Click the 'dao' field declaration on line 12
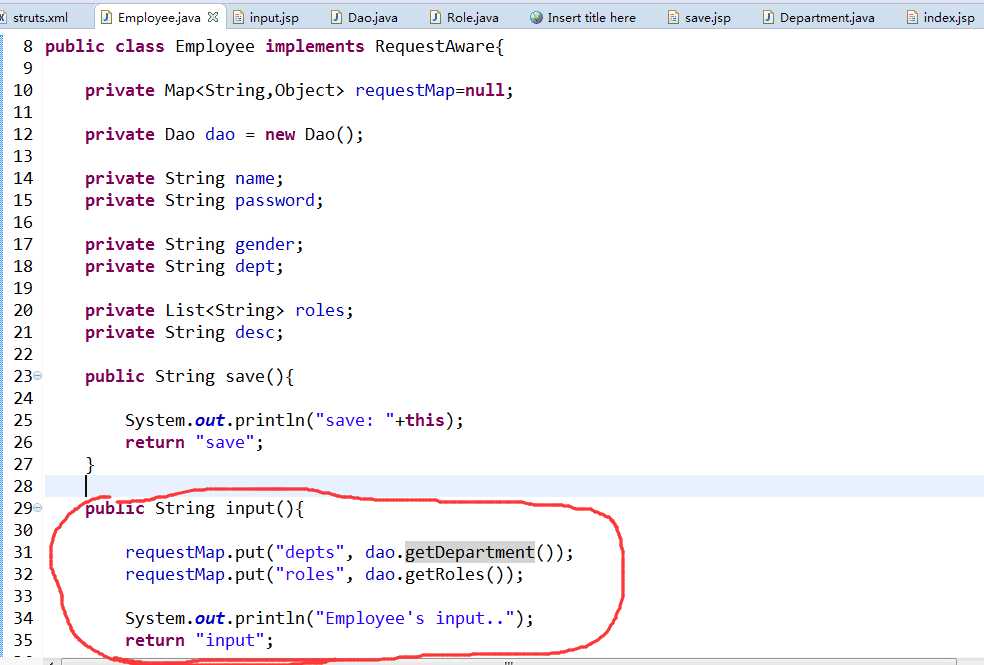Viewport: 984px width, 665px height. coord(220,134)
